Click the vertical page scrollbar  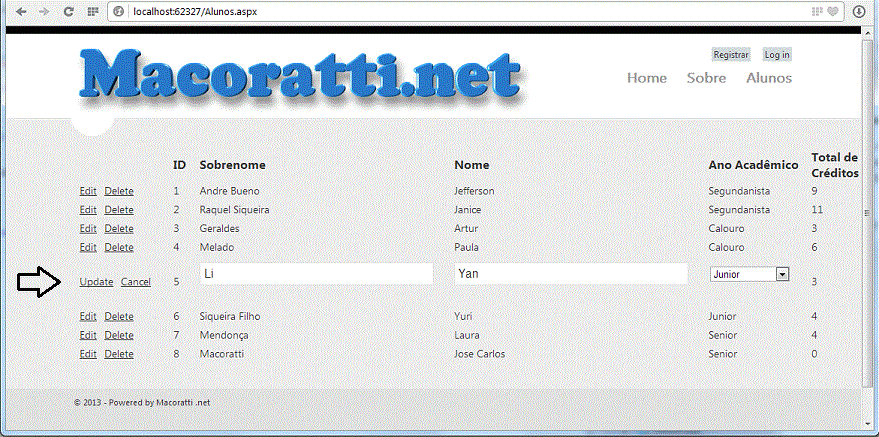(867, 213)
